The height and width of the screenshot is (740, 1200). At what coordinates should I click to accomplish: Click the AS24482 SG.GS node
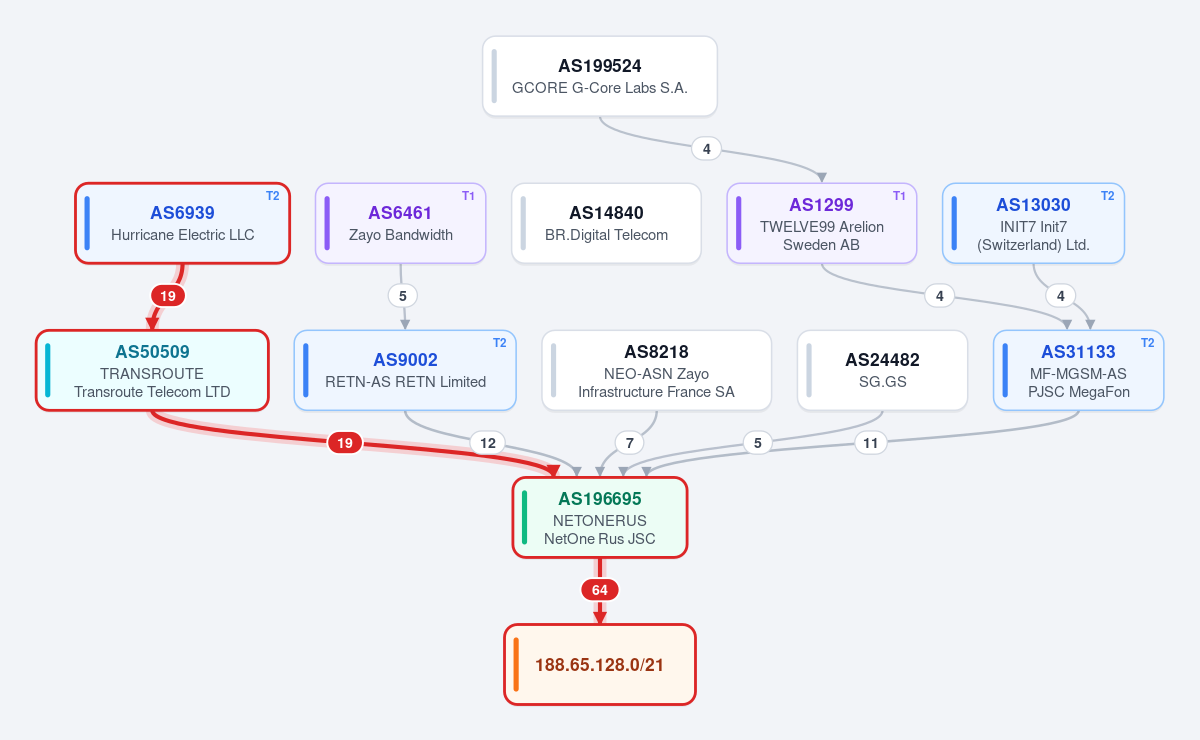[x=882, y=370]
